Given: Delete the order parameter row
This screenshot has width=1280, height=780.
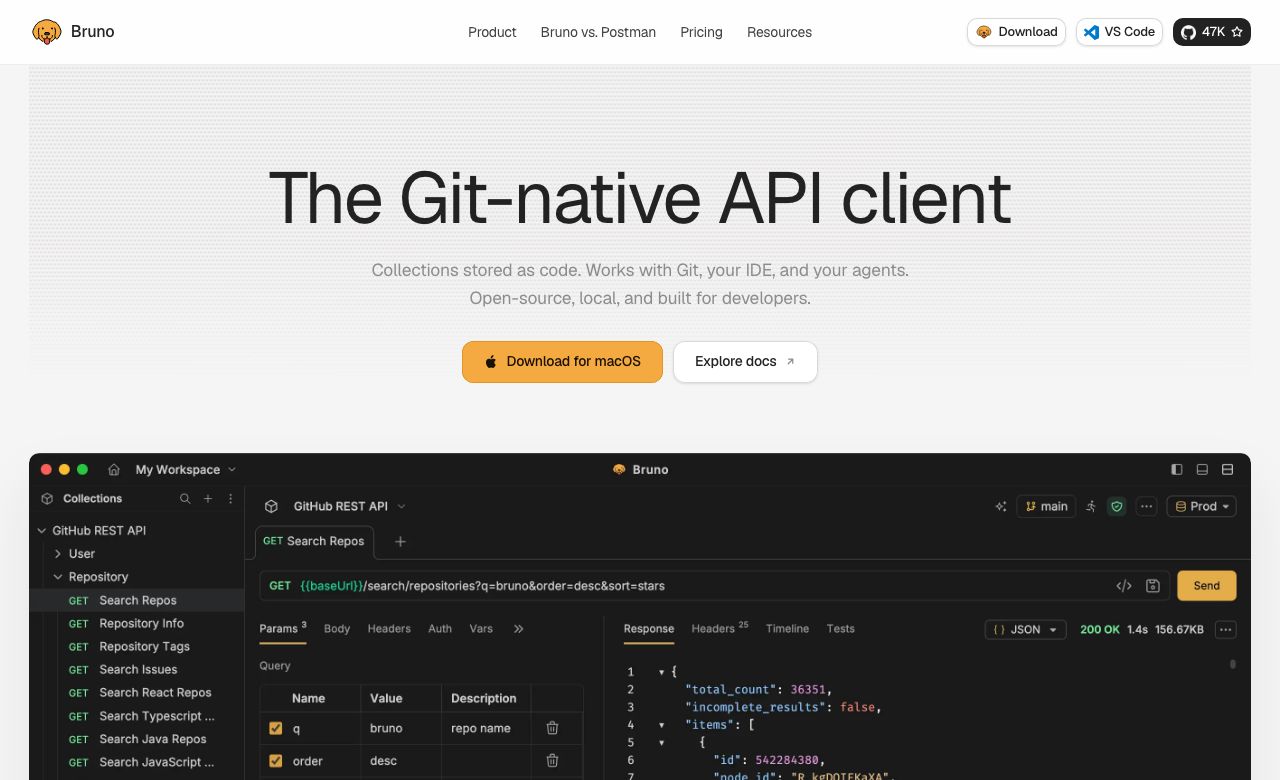Looking at the screenshot, I should (x=552, y=761).
